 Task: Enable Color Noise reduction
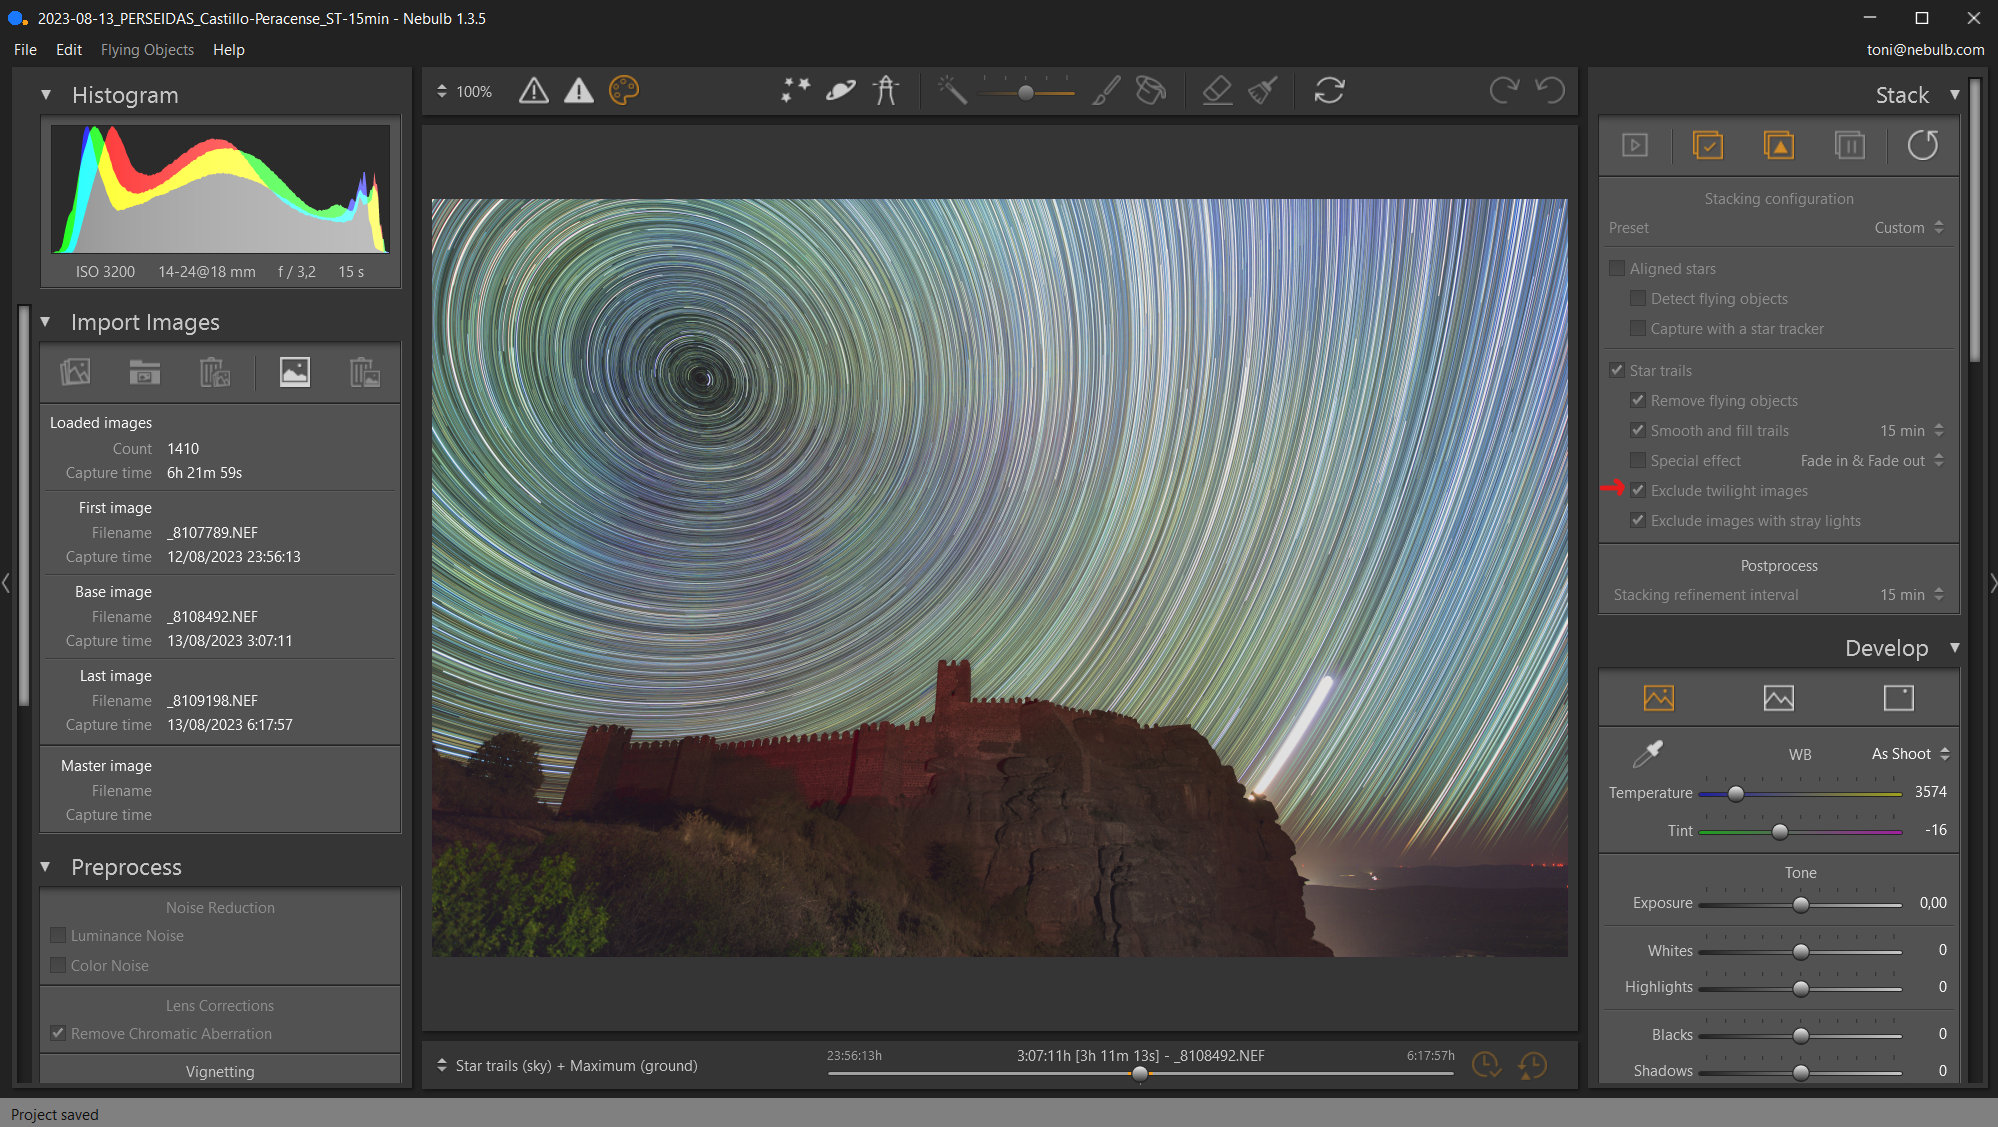click(58, 965)
